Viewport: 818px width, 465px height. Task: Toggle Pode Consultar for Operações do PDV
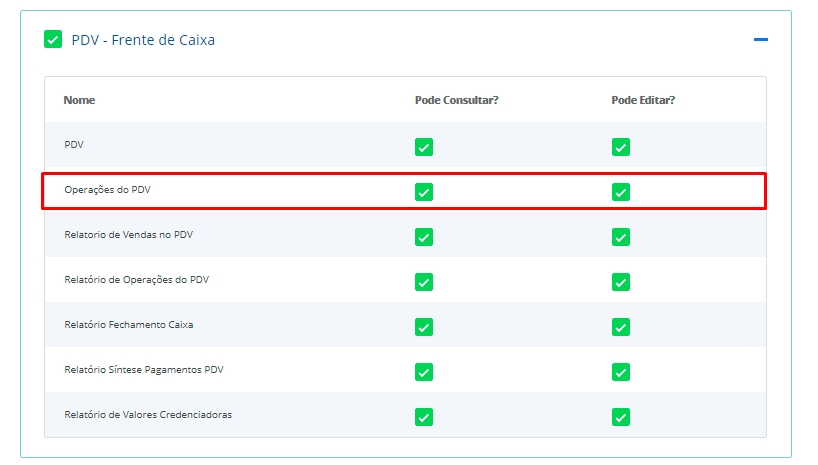click(424, 191)
